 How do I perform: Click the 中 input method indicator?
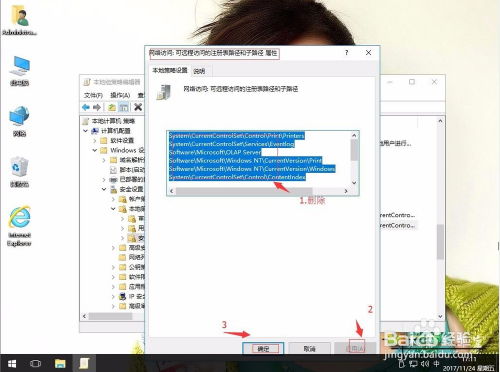coord(437,363)
